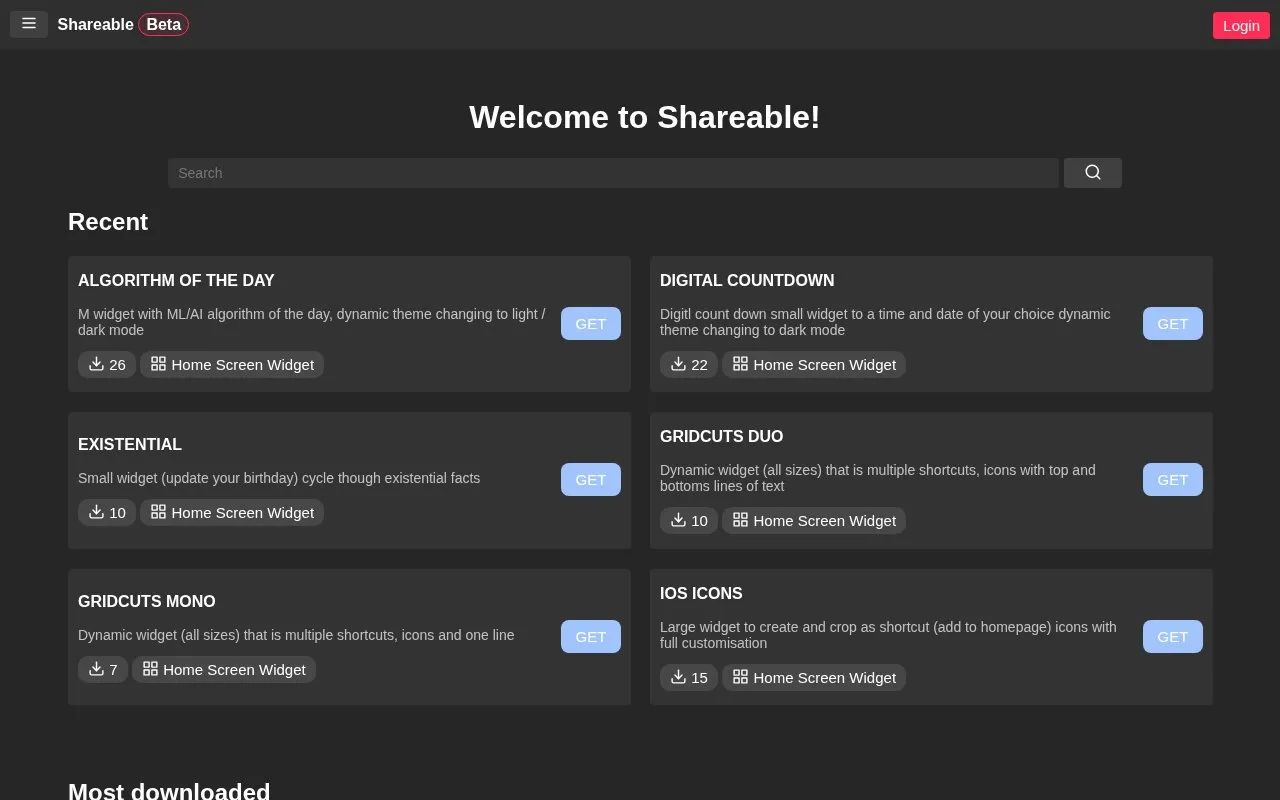
Task: Get the Gridcuts Duo widget
Action: pos(1173,480)
